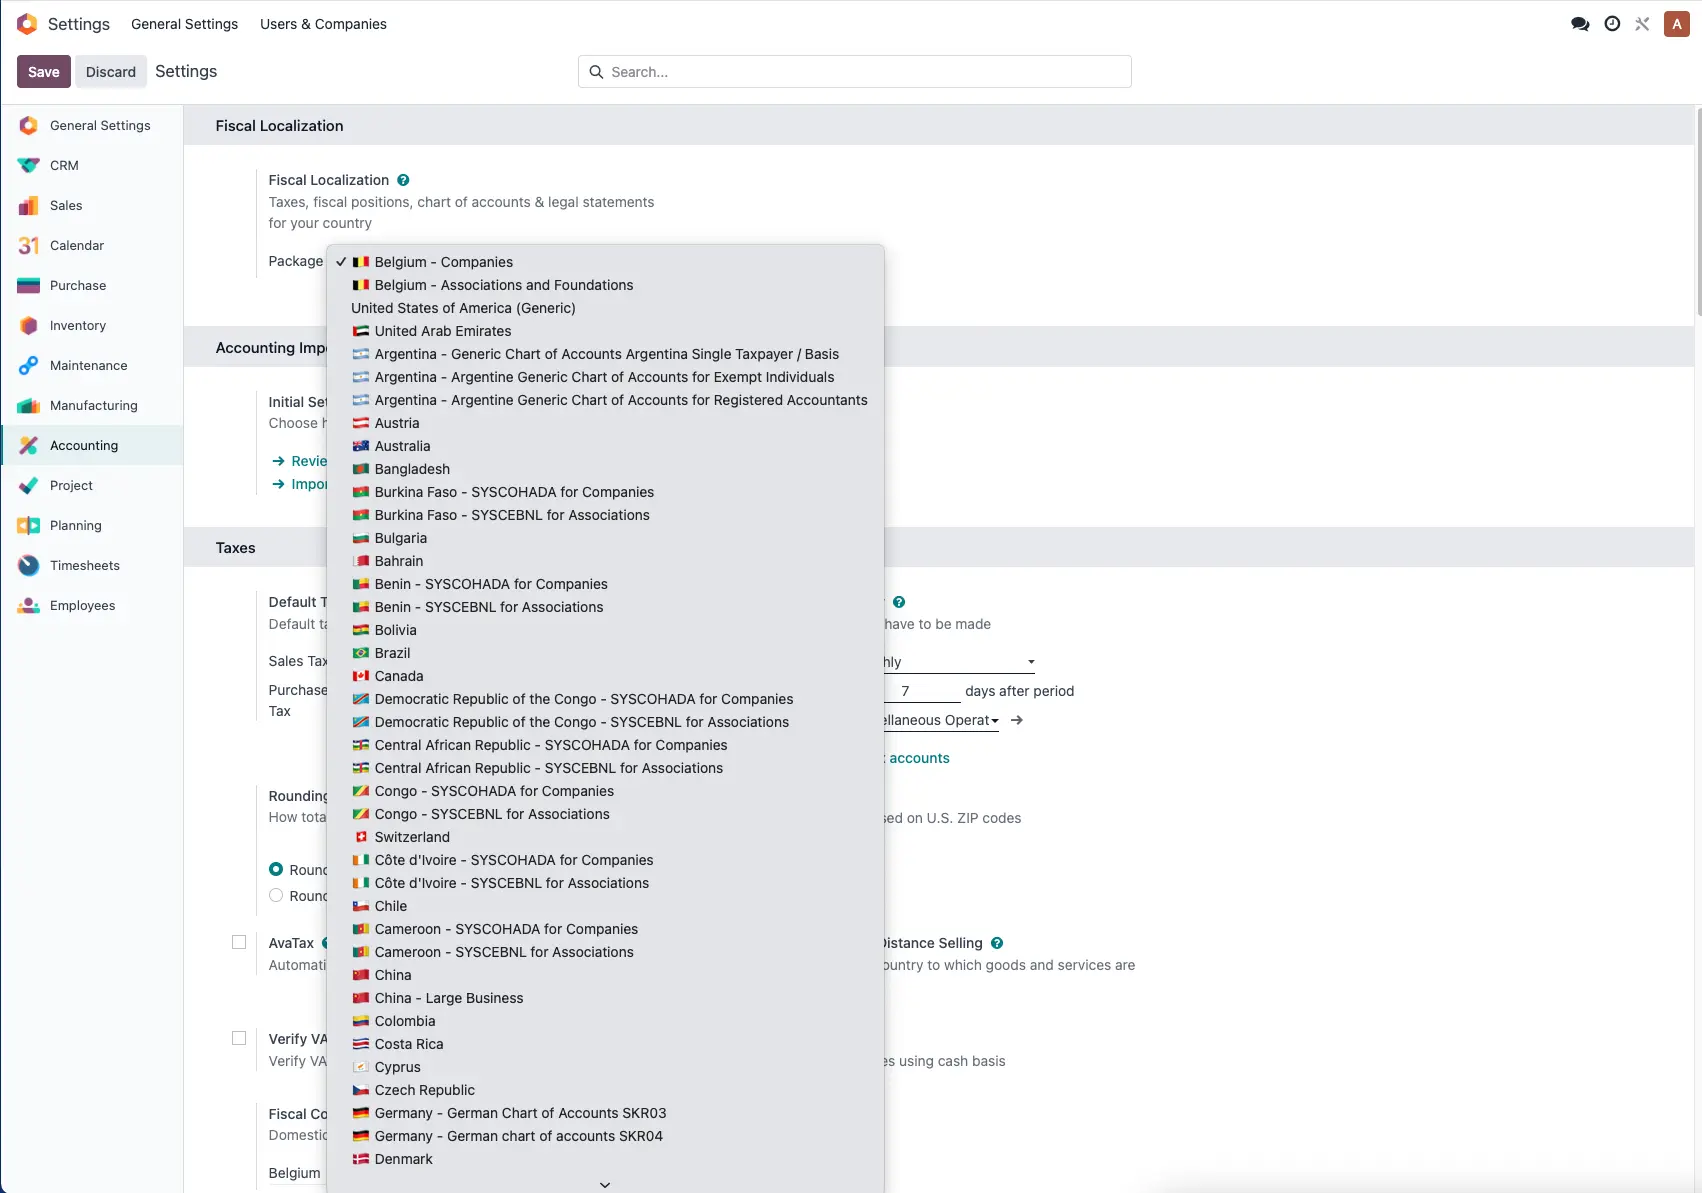Open Manufacturing settings in sidebar

[x=93, y=405]
